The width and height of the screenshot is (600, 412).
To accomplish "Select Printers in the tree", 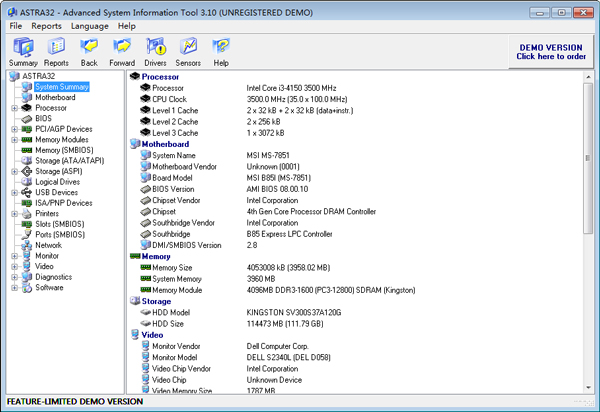I will click(47, 213).
